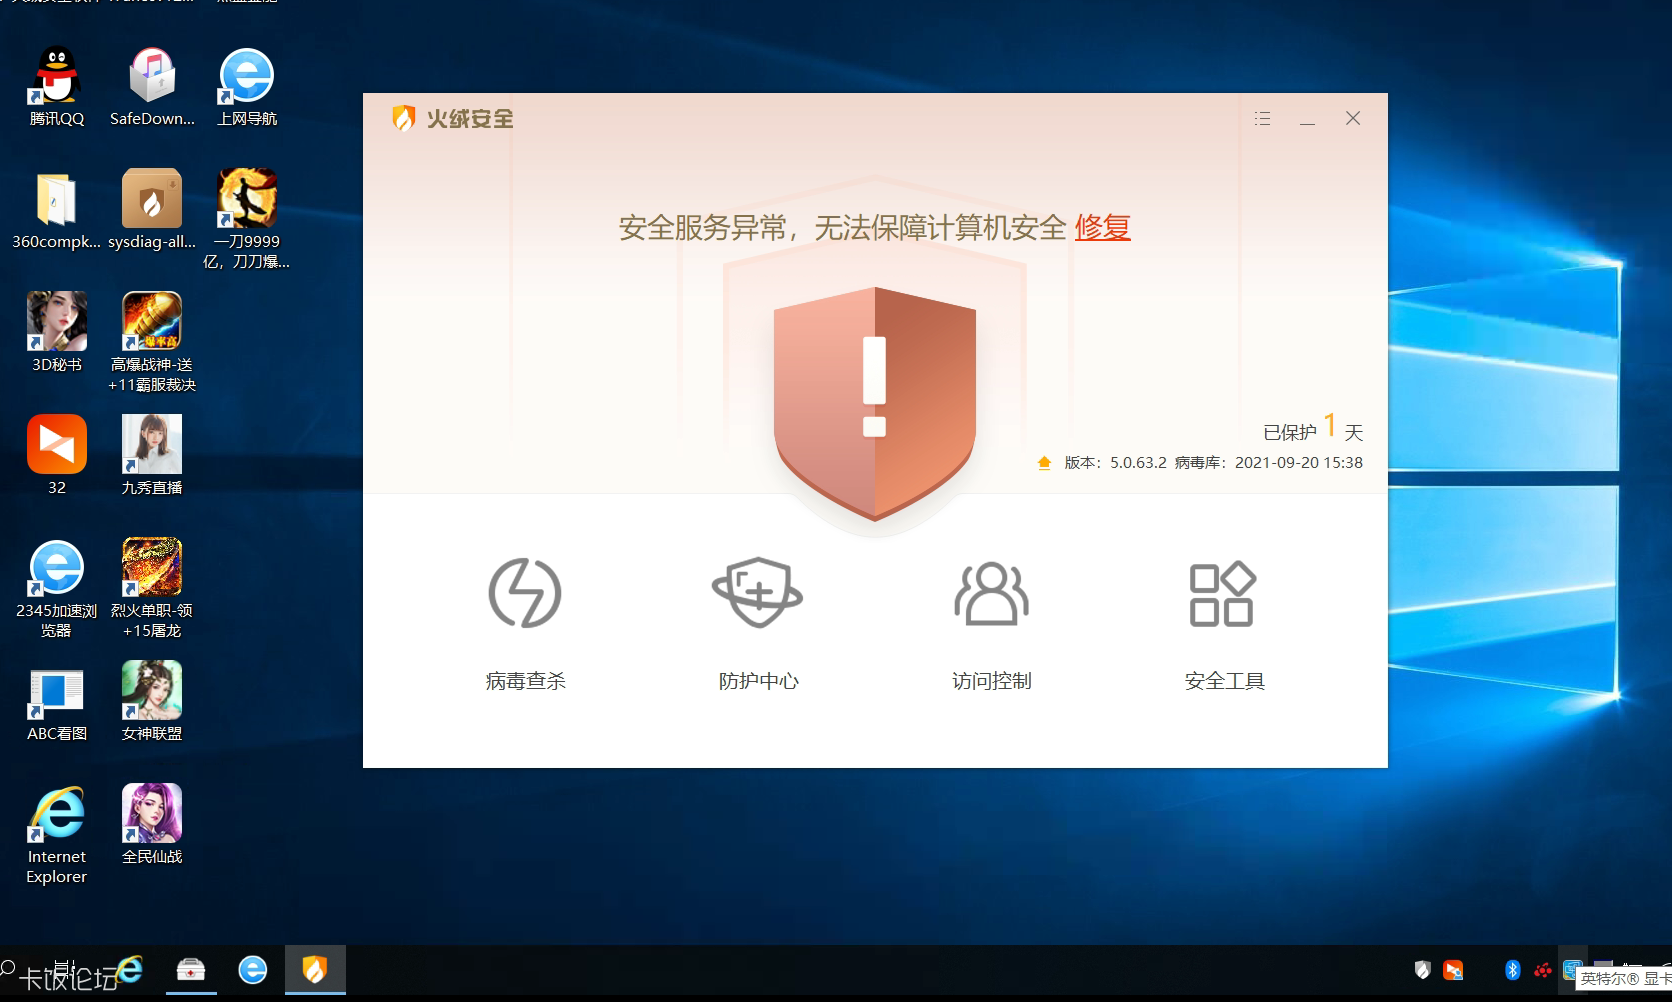
Task: Click the orange upgrade arrow beside version
Action: (1044, 462)
